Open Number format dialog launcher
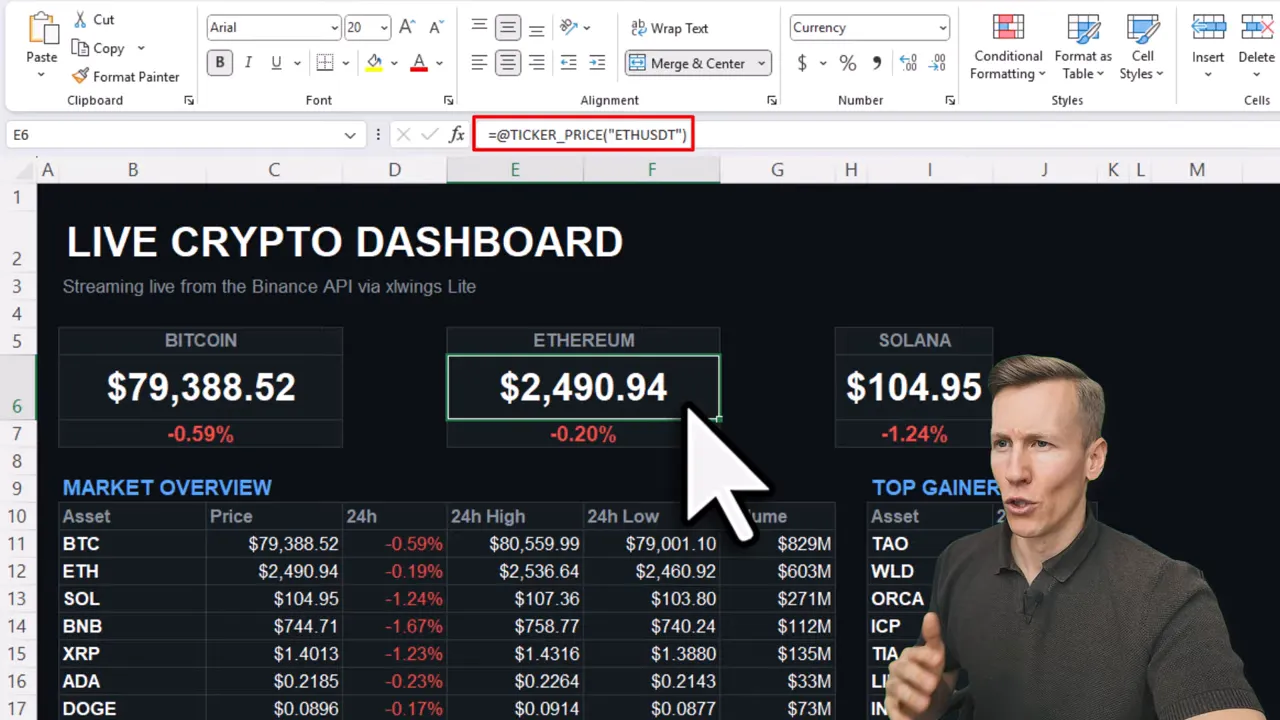 tap(949, 101)
